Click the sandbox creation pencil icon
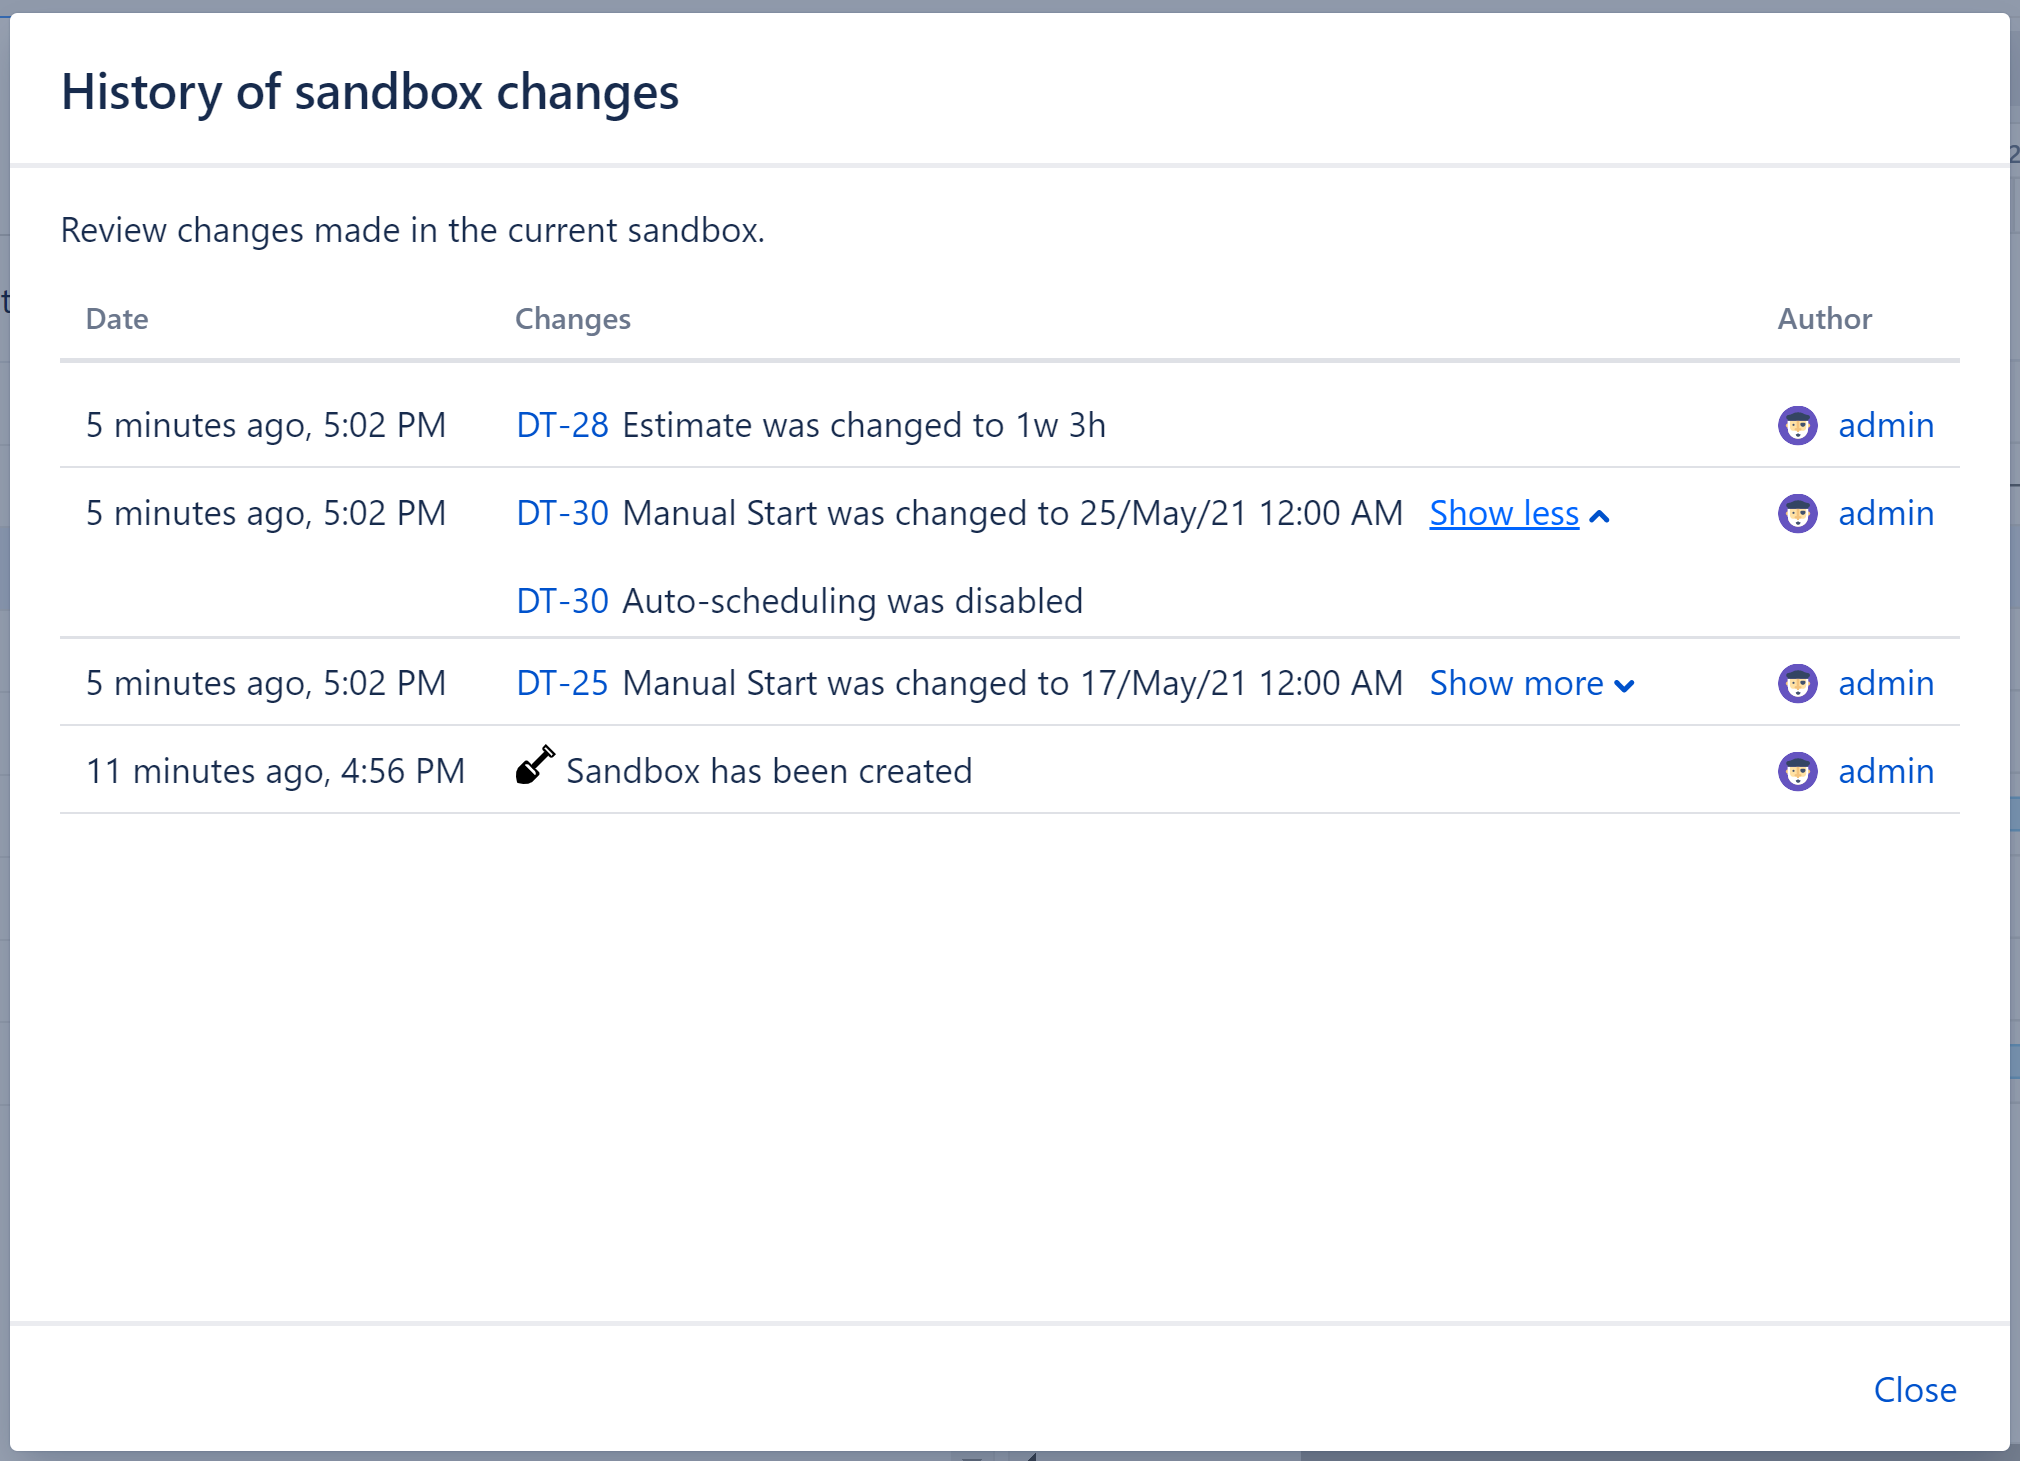Image resolution: width=2020 pixels, height=1461 pixels. tap(536, 768)
